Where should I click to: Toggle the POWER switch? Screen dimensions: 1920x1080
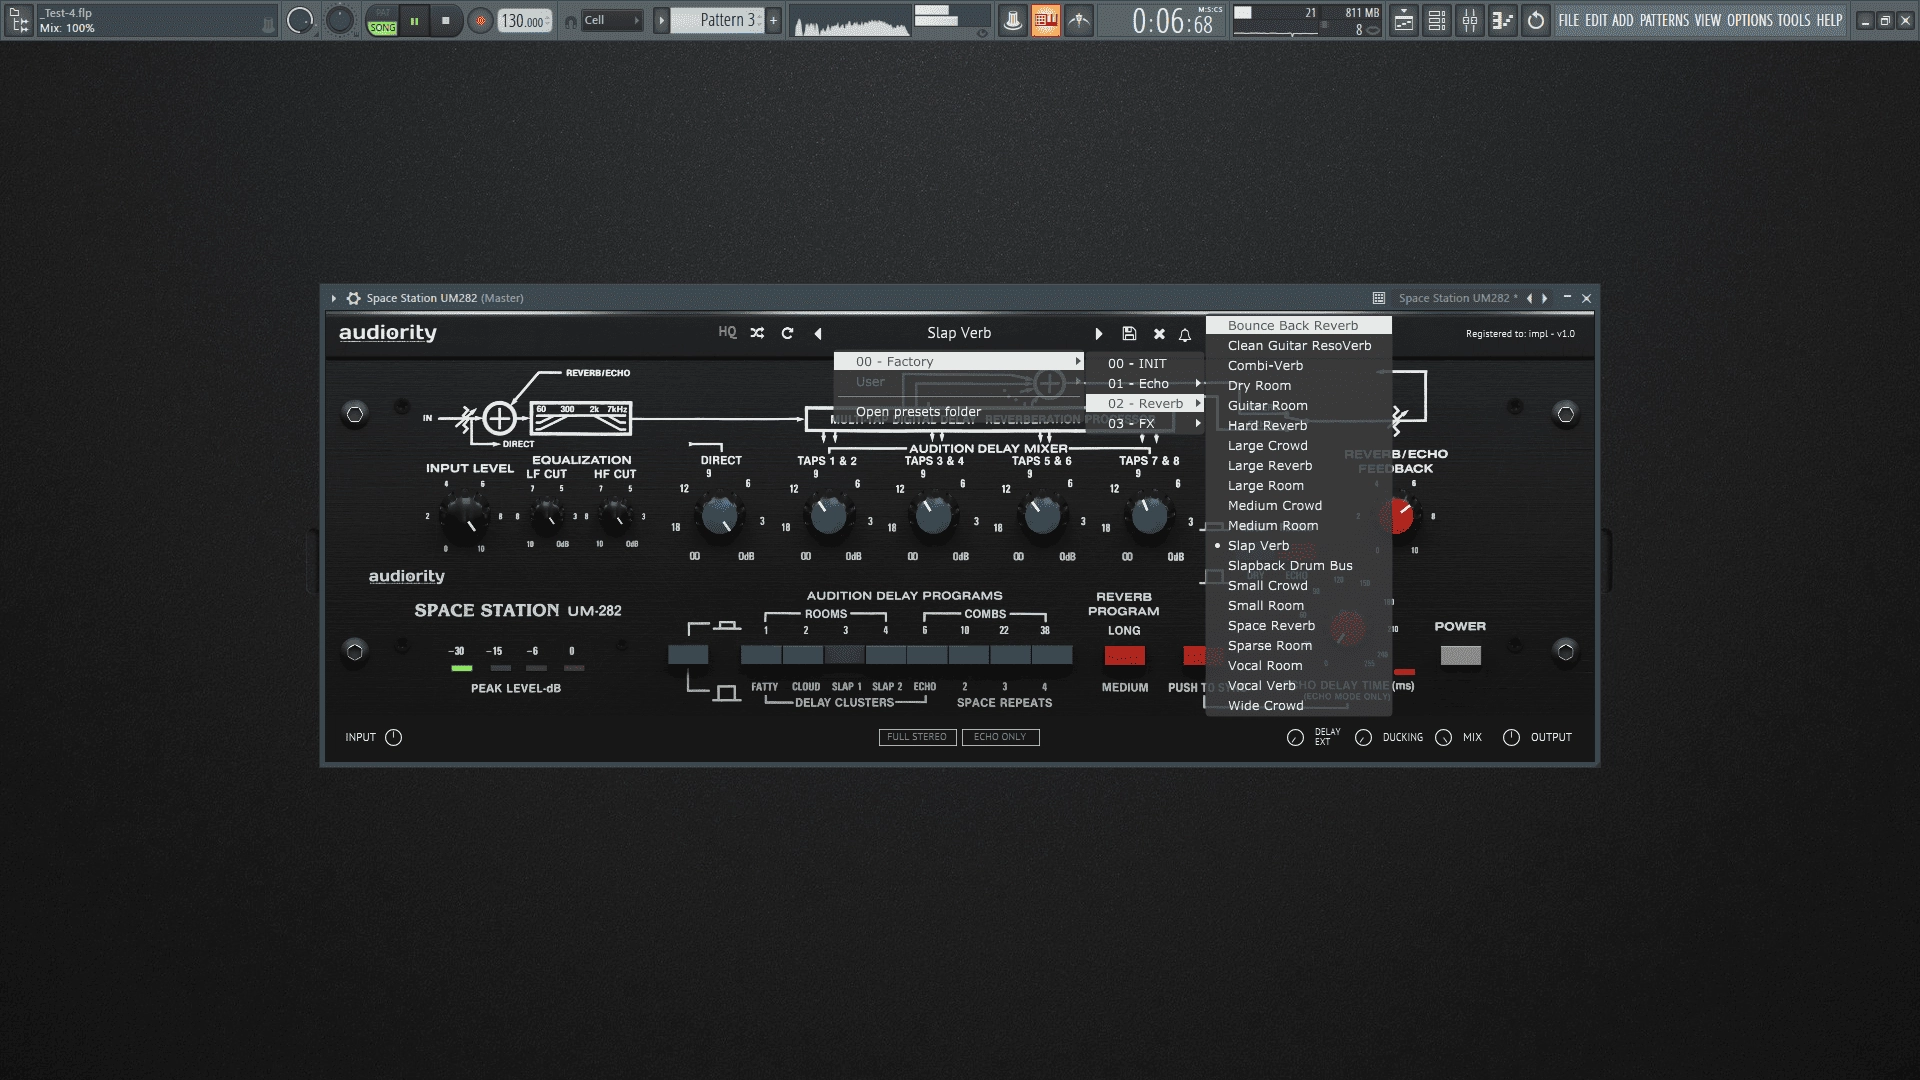1460,656
